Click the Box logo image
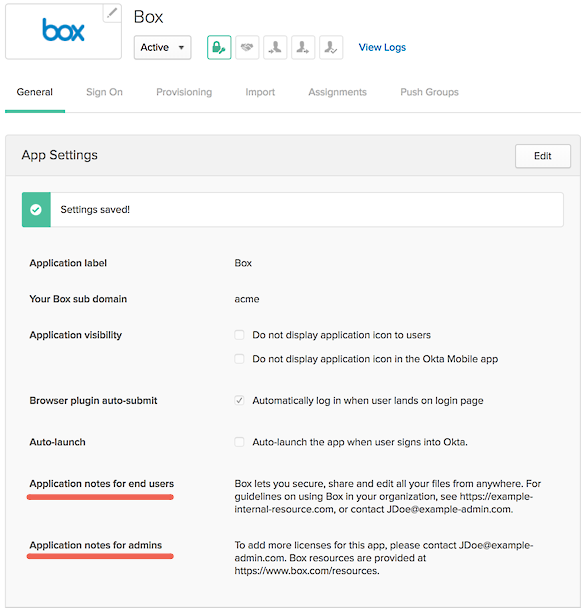Viewport: 581px width, 608px height. [x=63, y=30]
